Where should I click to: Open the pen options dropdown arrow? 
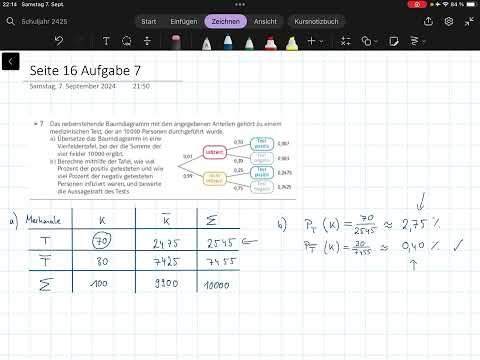pyautogui.click(x=321, y=42)
